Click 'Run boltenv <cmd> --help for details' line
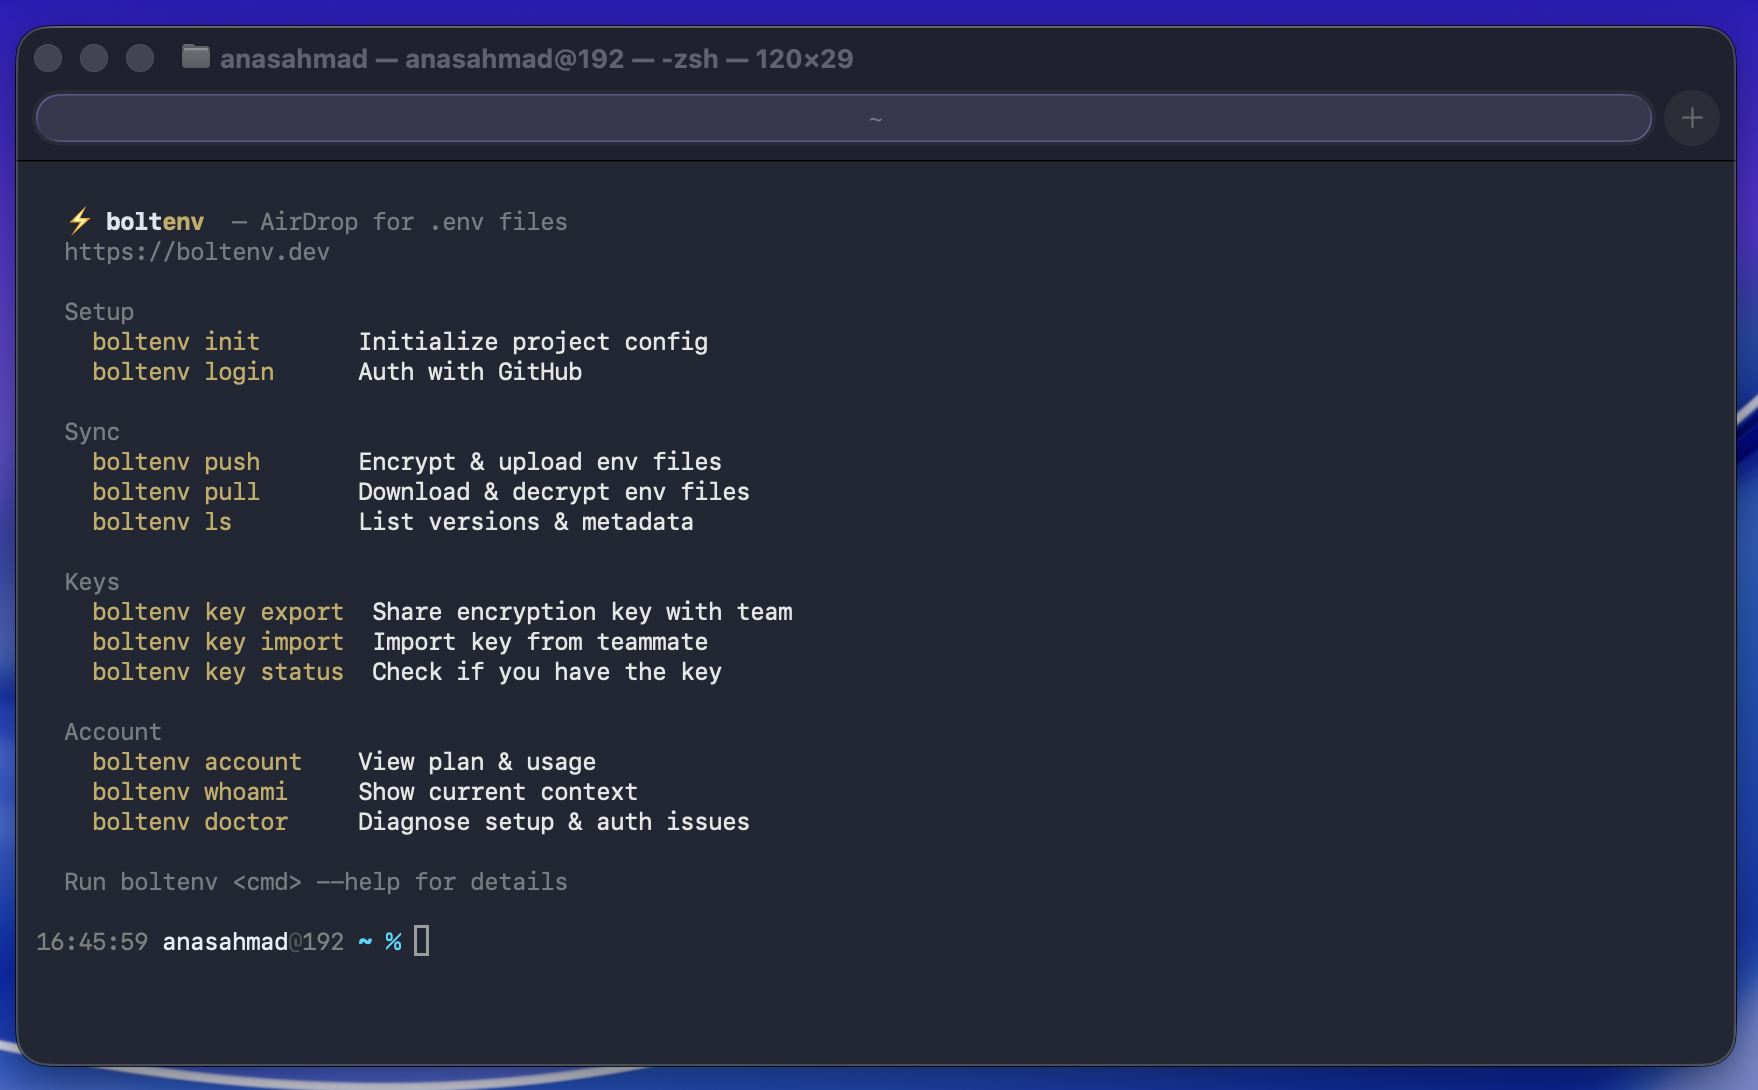 click(x=316, y=882)
